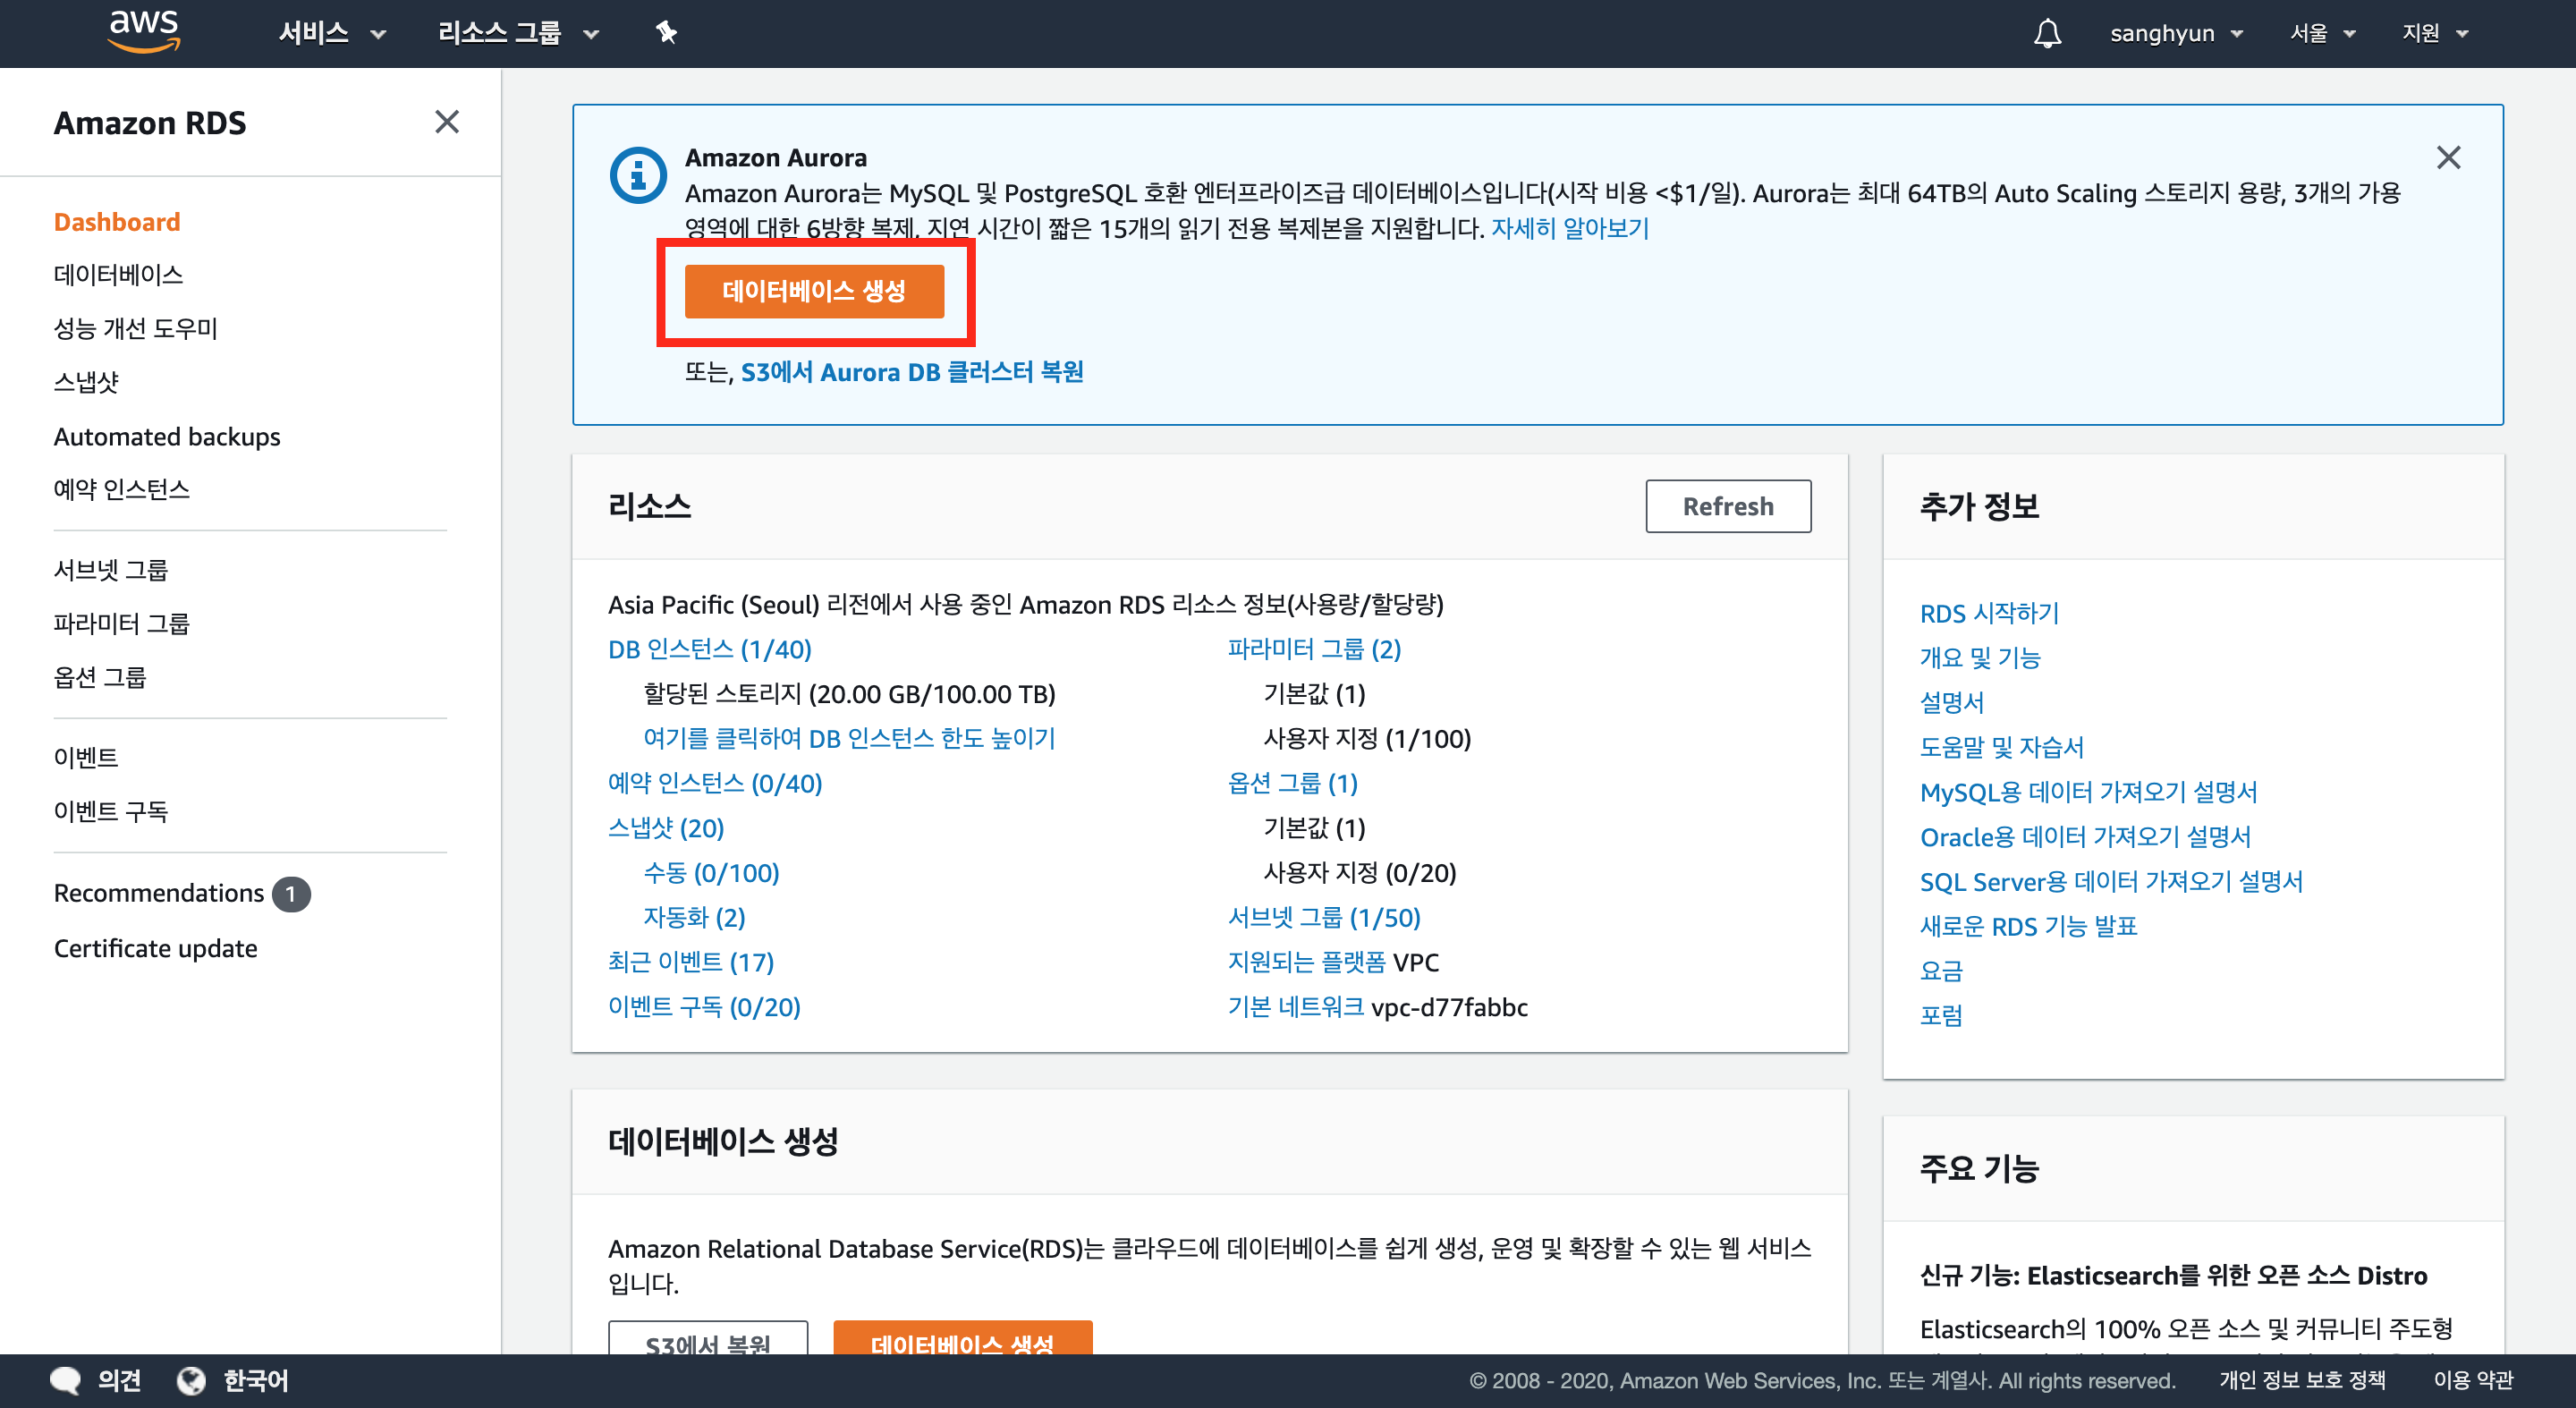The height and width of the screenshot is (1408, 2576).
Task: Click the Recommendations count badge
Action: pos(291,893)
